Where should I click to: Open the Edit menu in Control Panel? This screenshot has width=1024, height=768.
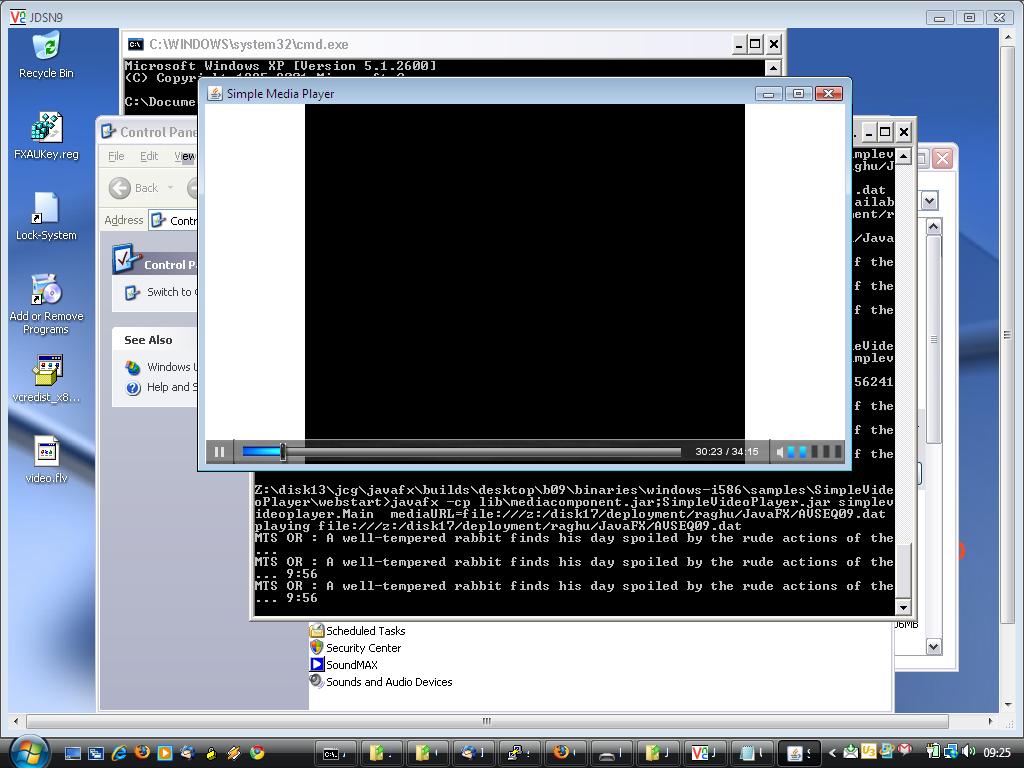(149, 156)
